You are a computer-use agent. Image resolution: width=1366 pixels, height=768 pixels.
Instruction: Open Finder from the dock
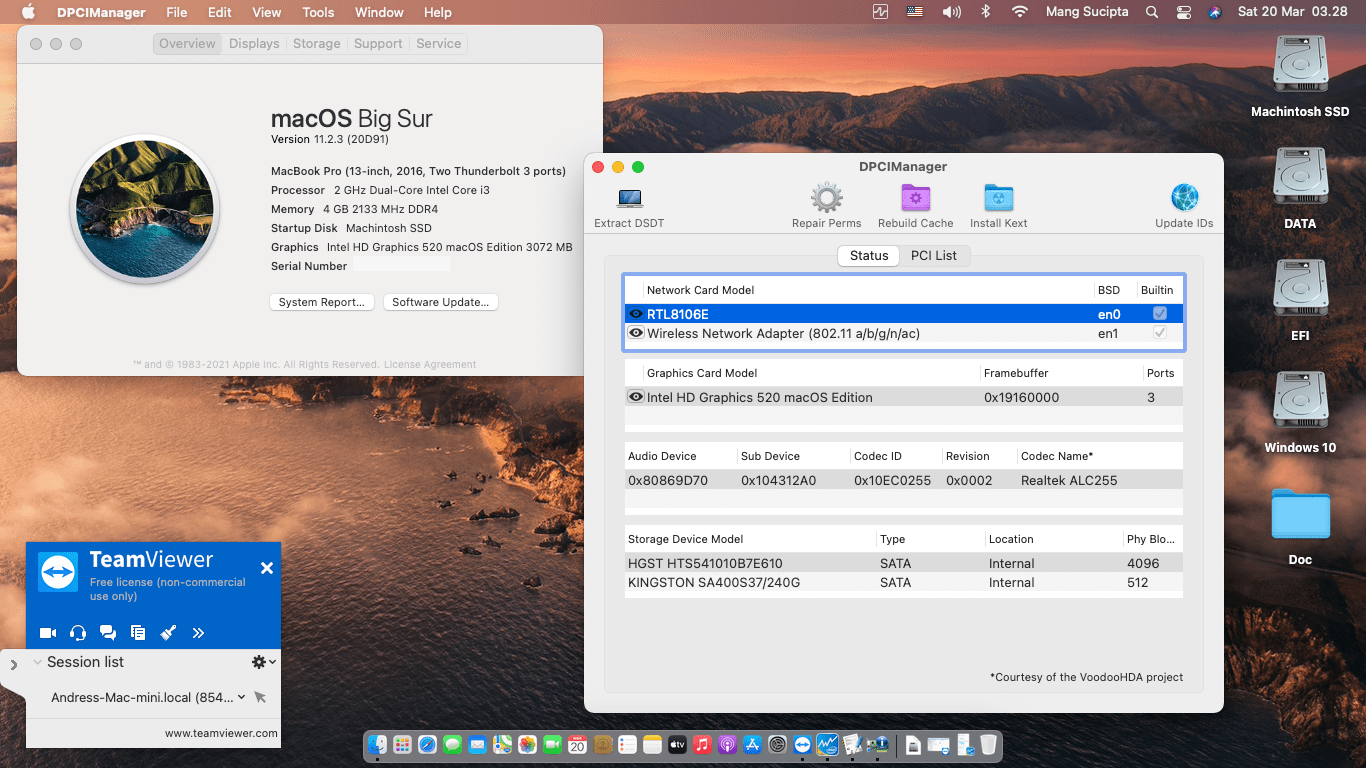(x=377, y=745)
